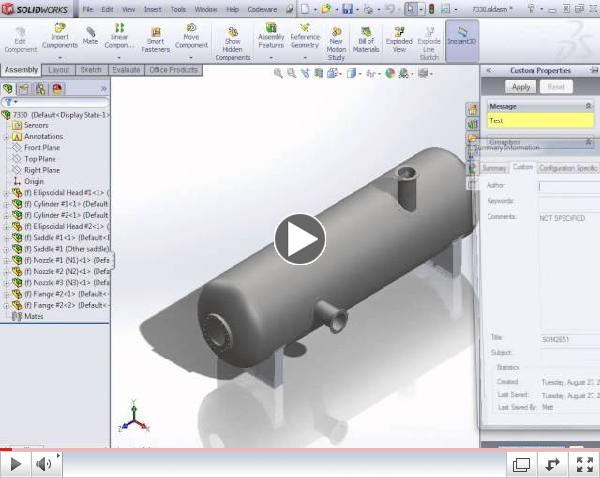Click the video progress bar

300,448
